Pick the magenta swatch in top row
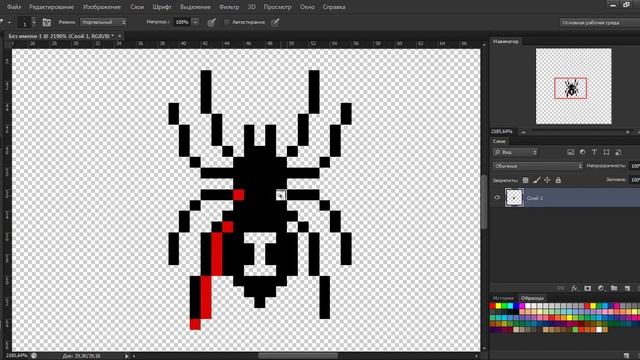Screen dimensions: 640x360 pos(522,306)
